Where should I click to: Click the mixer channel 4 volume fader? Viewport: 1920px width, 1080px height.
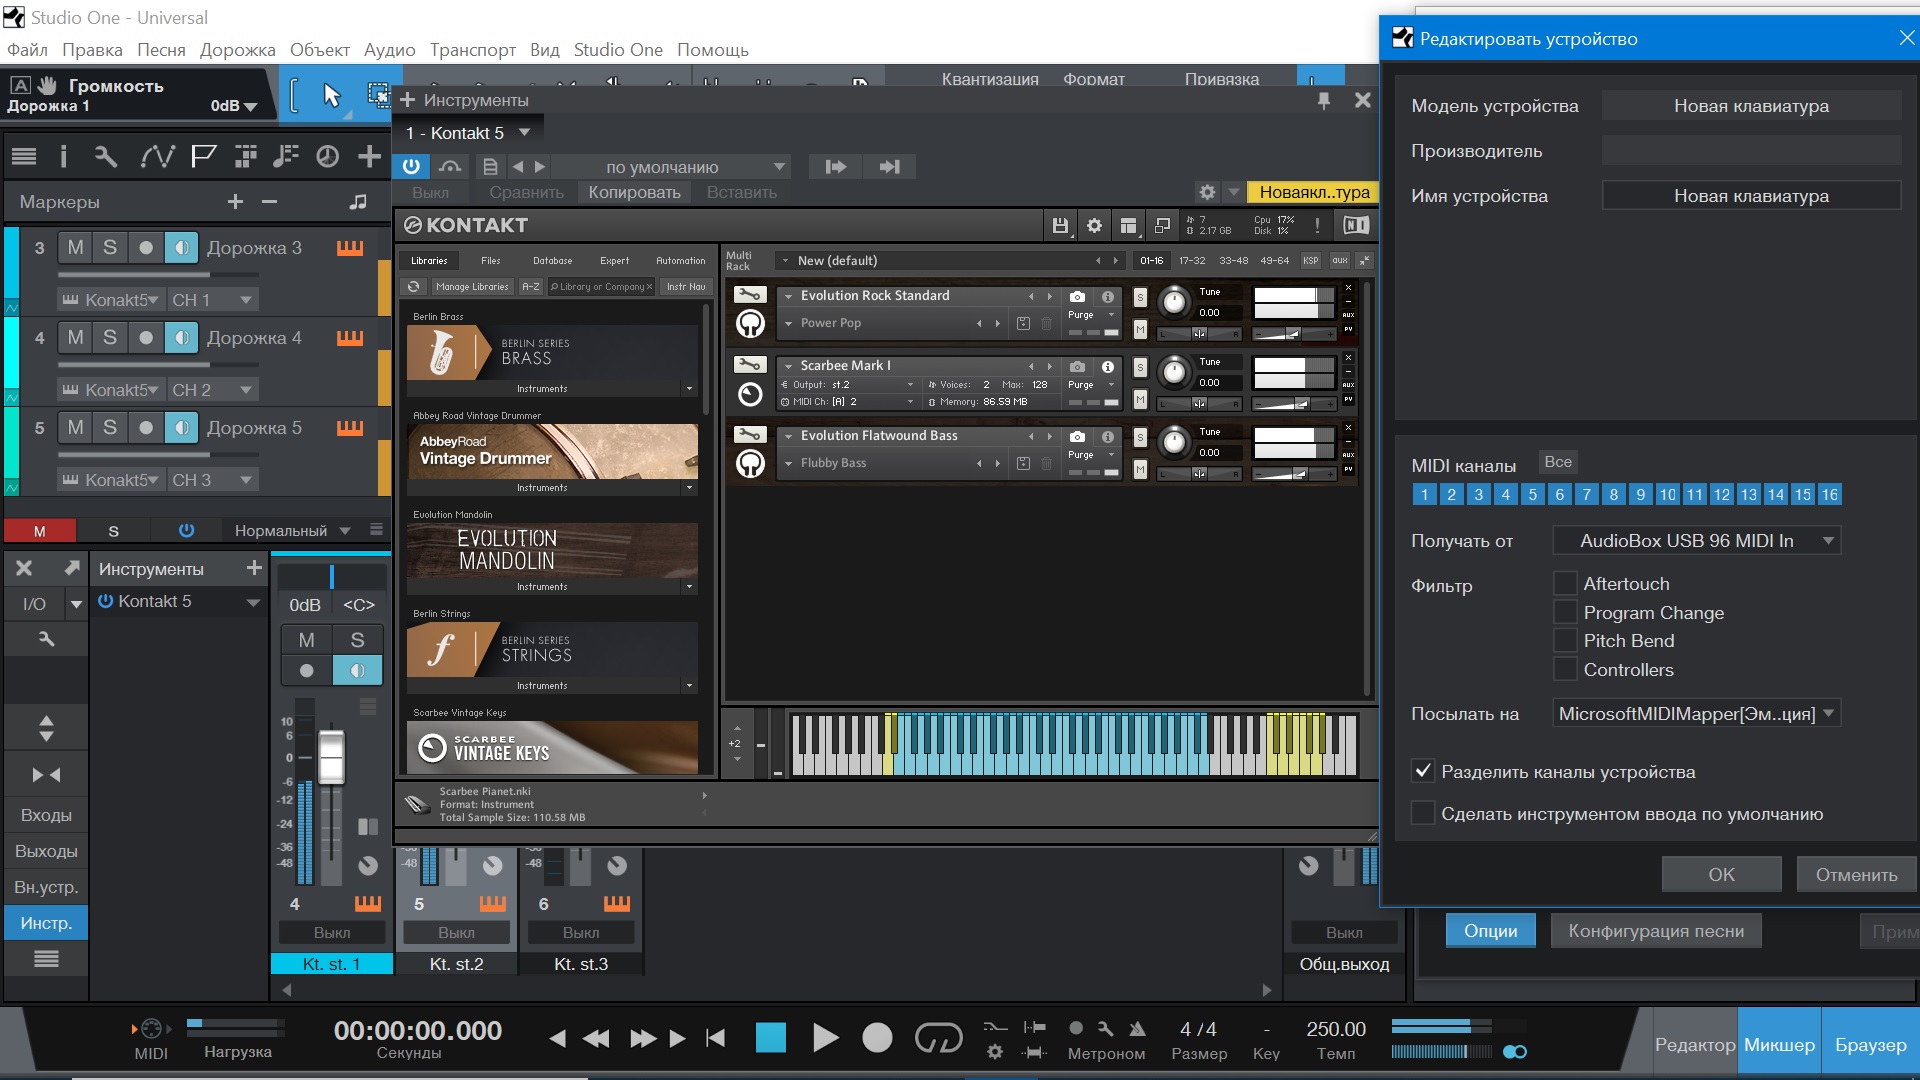(331, 757)
